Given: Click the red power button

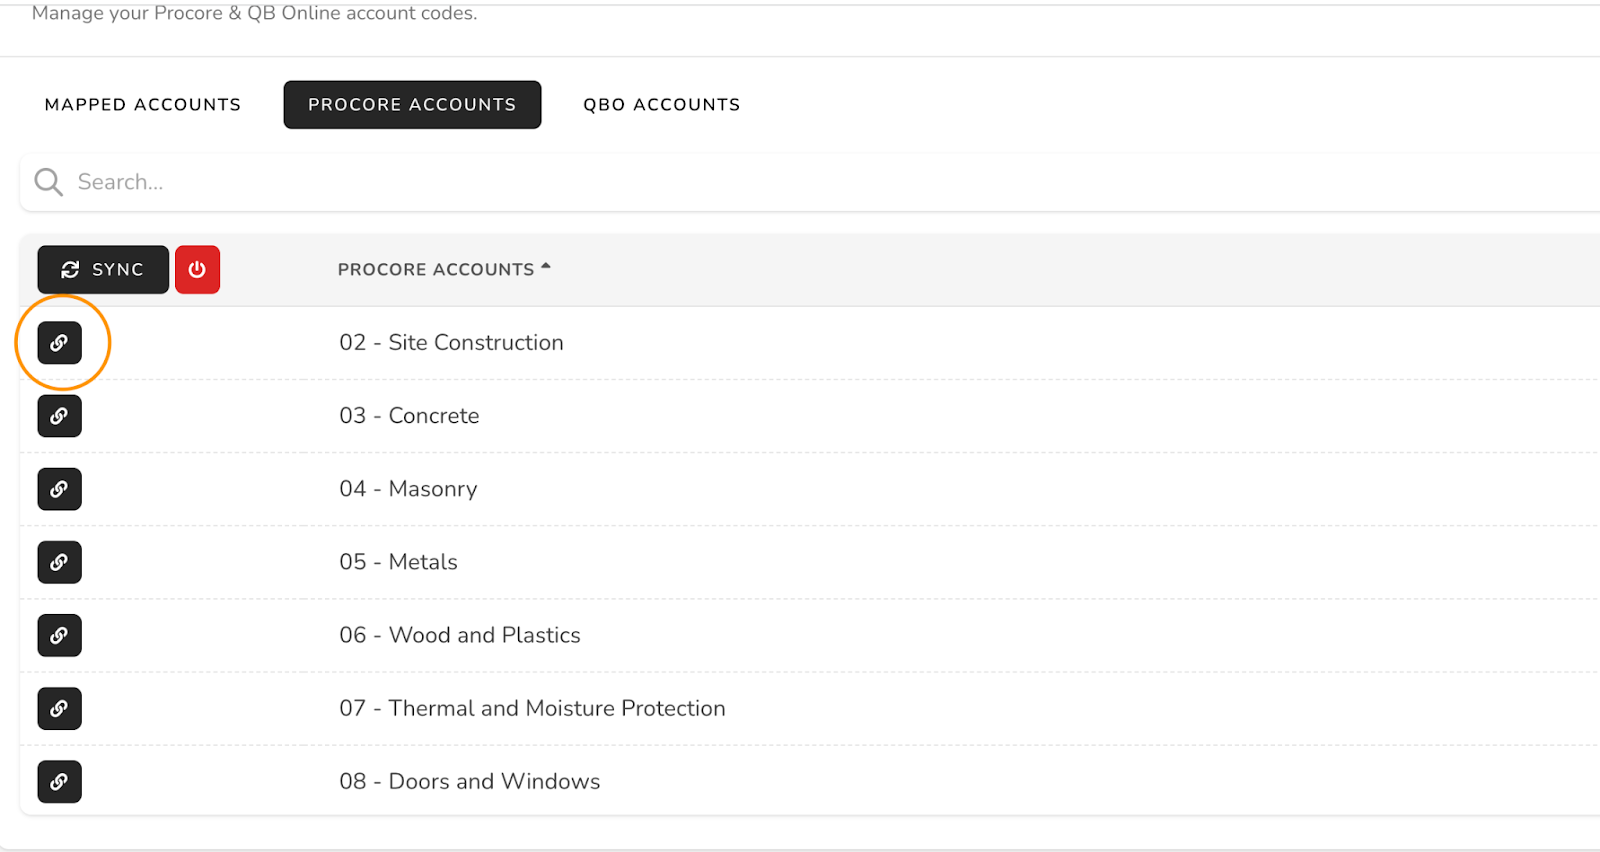Looking at the screenshot, I should (197, 270).
